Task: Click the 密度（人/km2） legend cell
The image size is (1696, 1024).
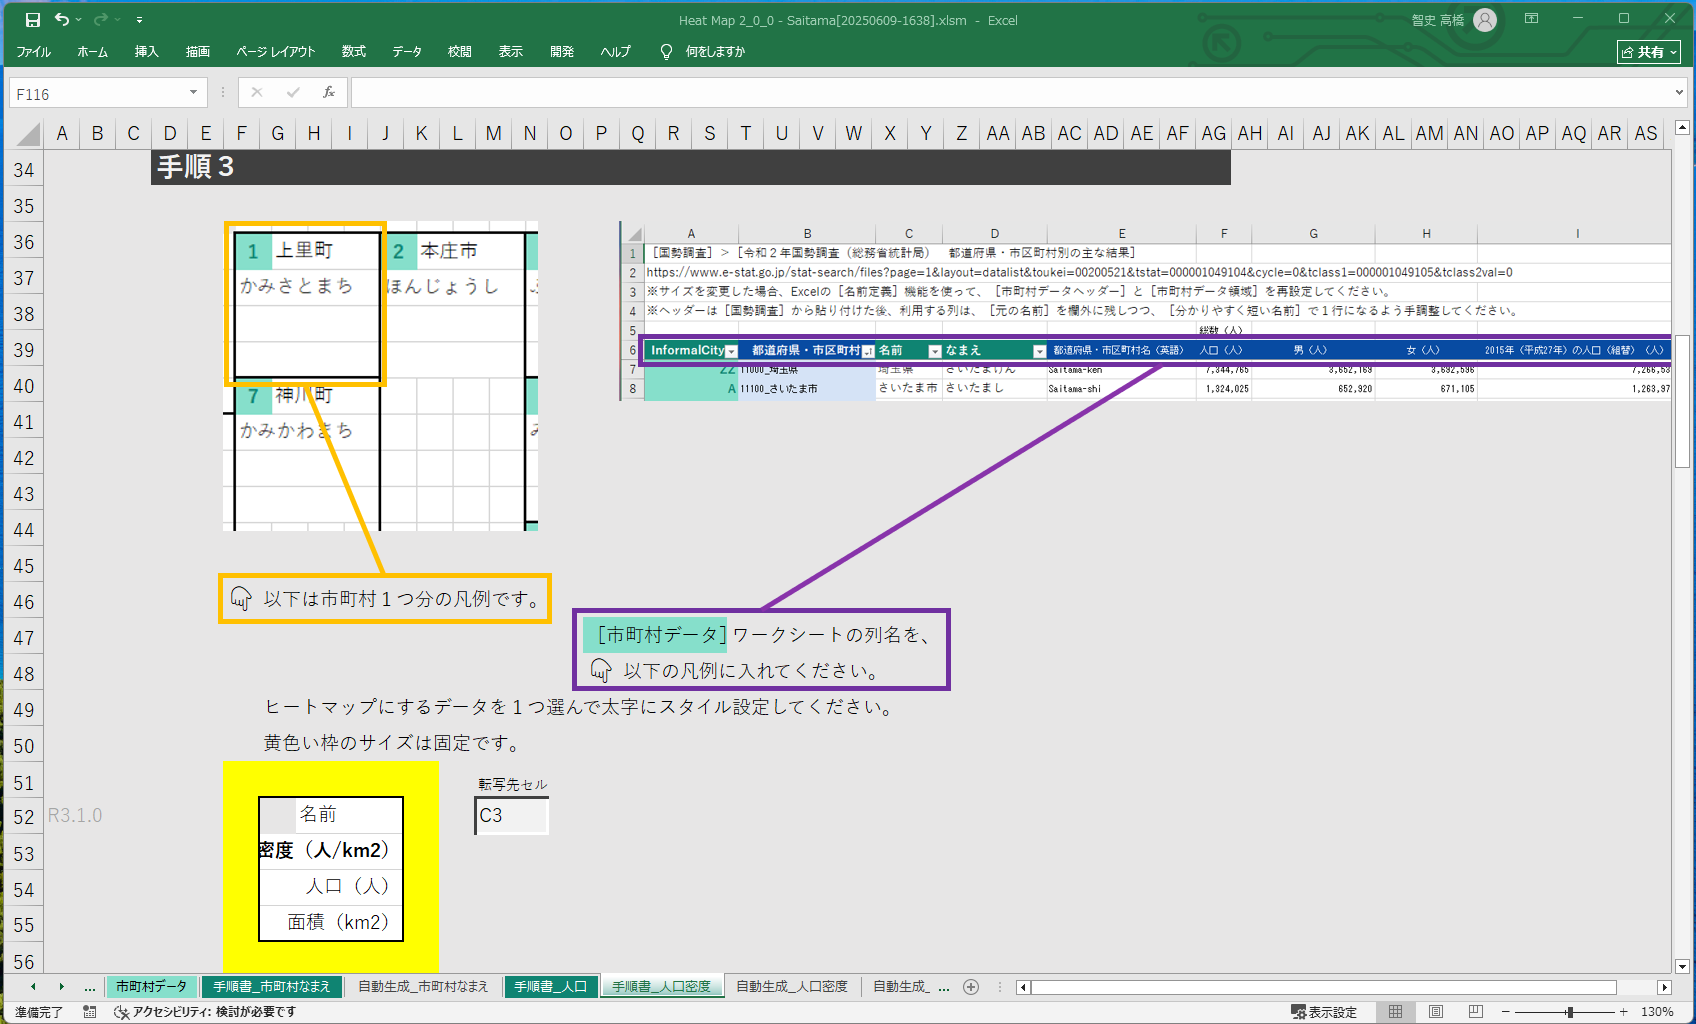Action: 331,851
